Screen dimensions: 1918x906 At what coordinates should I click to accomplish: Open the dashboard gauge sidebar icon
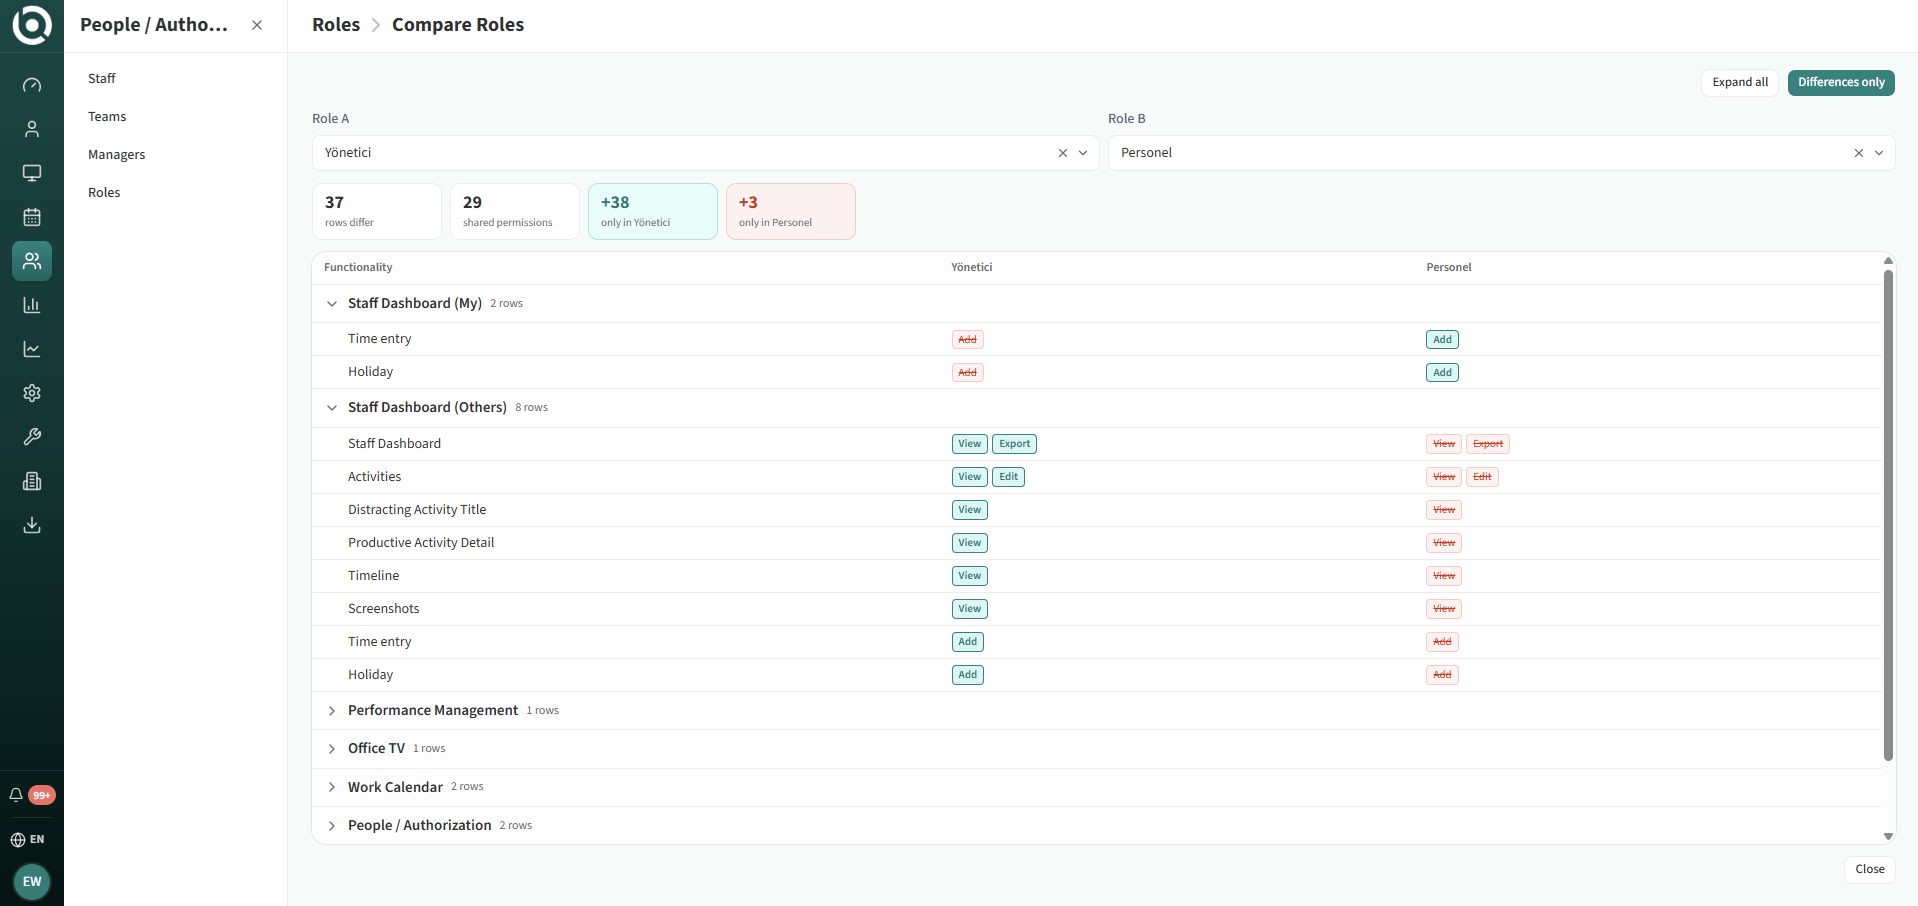32,85
